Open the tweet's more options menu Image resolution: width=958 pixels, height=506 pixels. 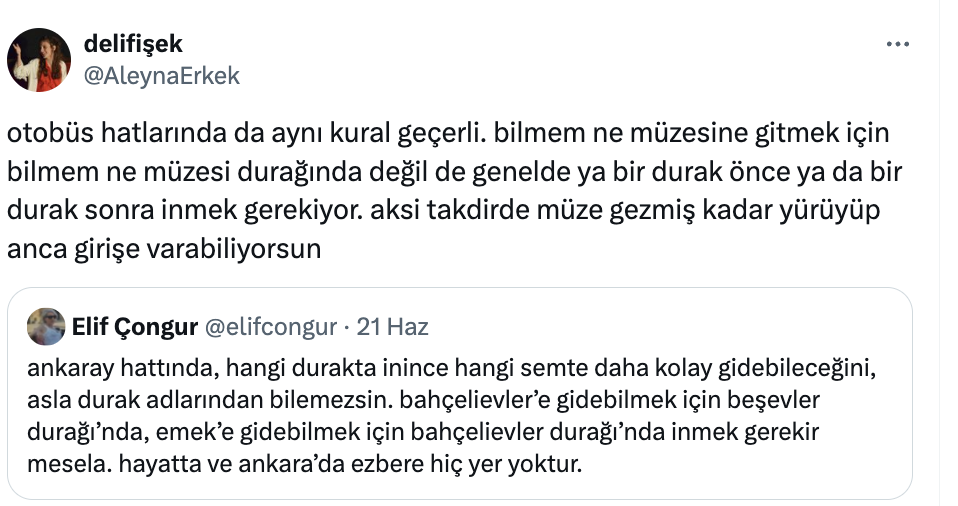[x=899, y=45]
